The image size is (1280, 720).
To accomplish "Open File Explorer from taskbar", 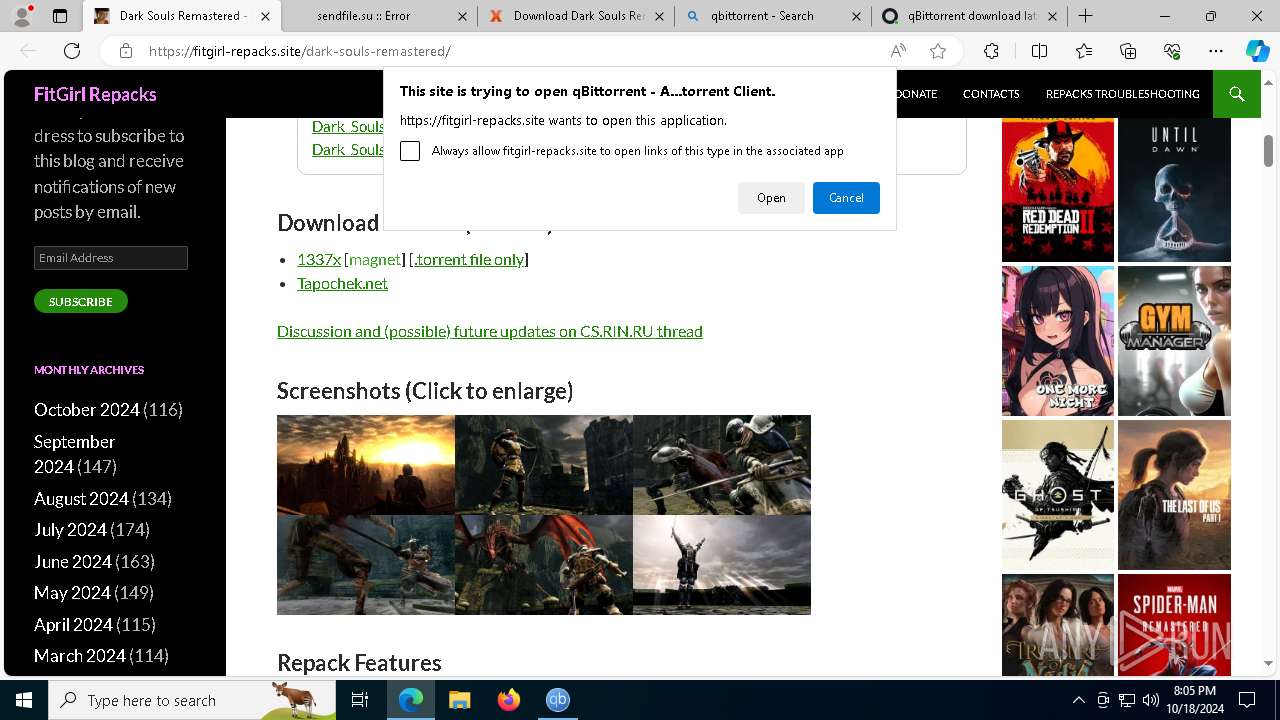I will (x=460, y=700).
